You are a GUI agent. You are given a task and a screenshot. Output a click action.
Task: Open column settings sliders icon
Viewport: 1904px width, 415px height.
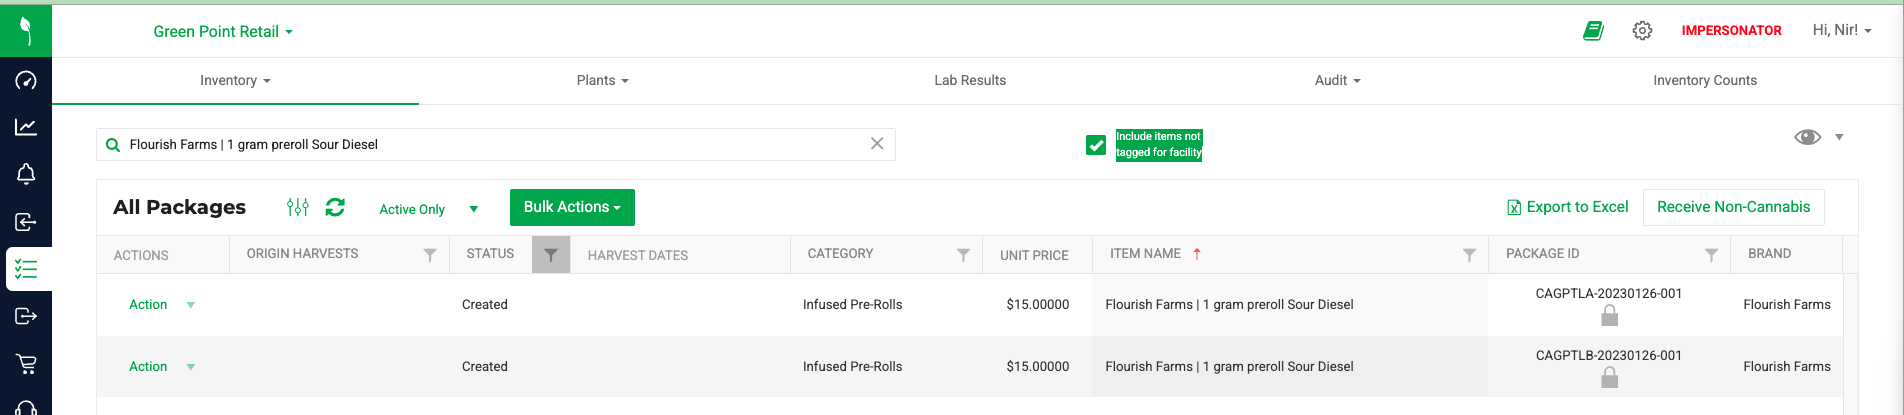tap(297, 207)
